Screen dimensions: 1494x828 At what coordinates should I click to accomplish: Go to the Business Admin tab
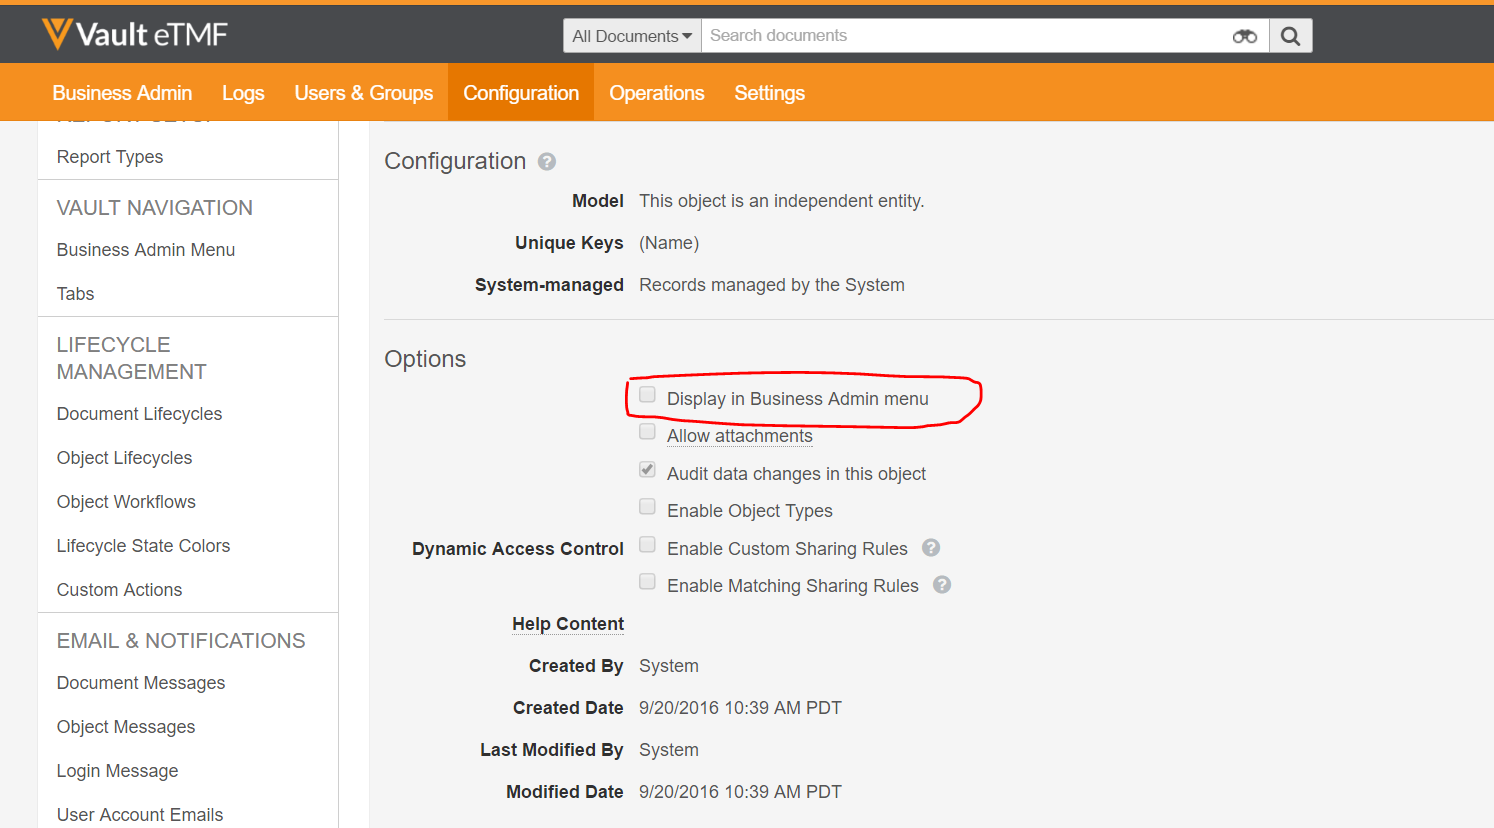pos(122,93)
